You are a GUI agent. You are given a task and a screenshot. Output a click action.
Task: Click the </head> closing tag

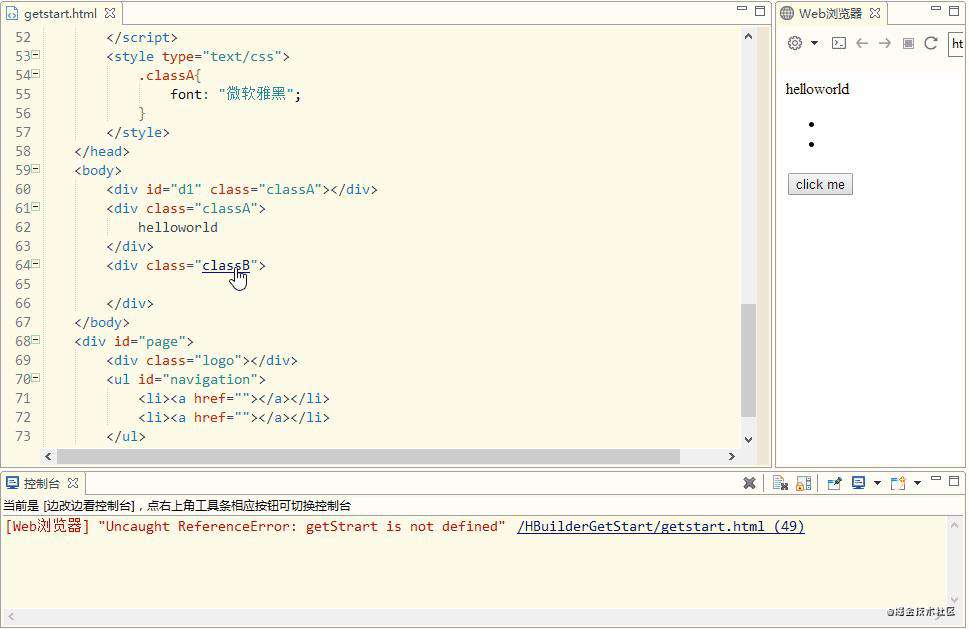click(101, 151)
